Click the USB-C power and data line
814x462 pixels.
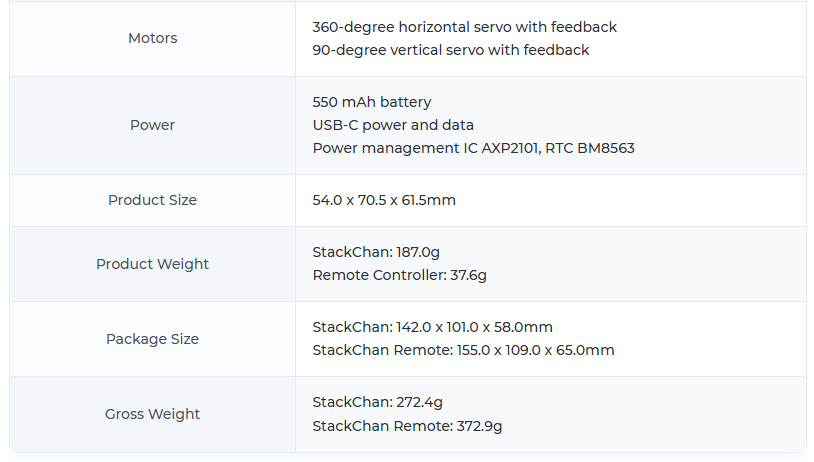tap(393, 125)
